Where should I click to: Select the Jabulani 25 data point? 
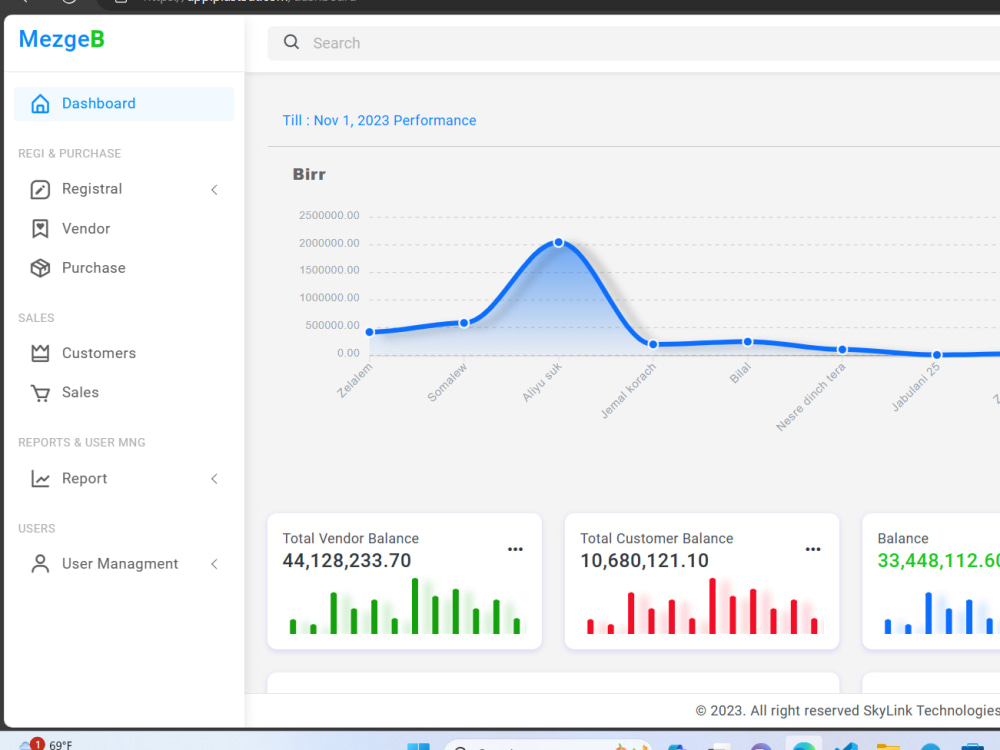[x=936, y=355]
